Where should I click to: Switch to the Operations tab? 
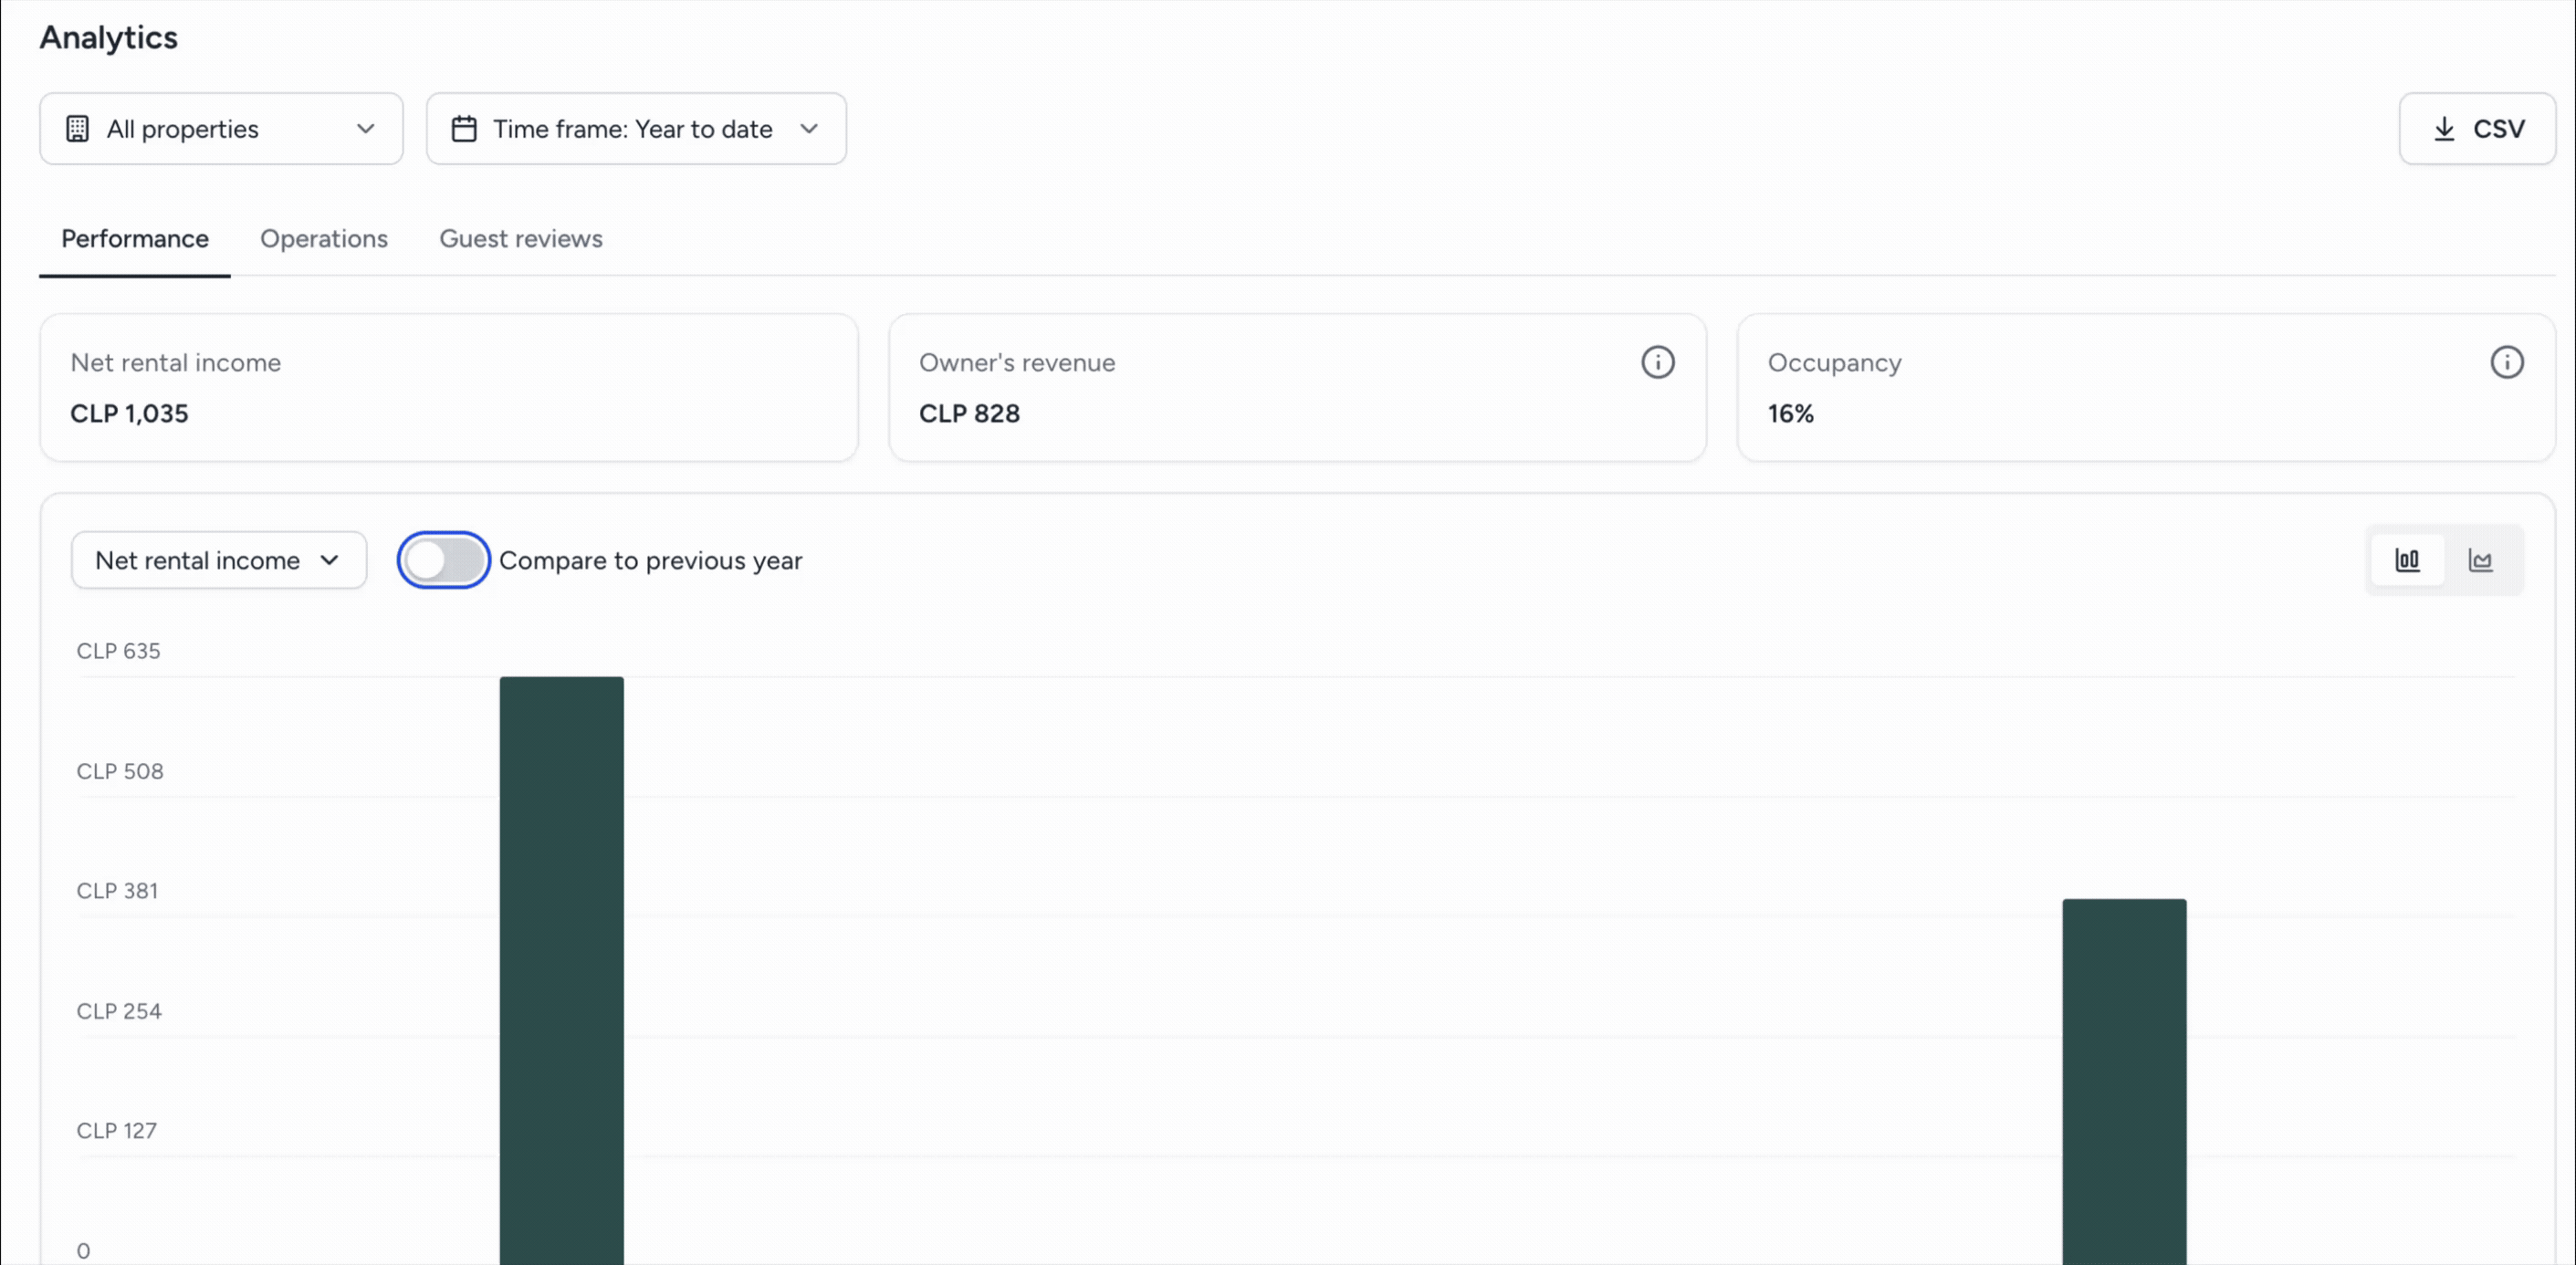point(324,239)
